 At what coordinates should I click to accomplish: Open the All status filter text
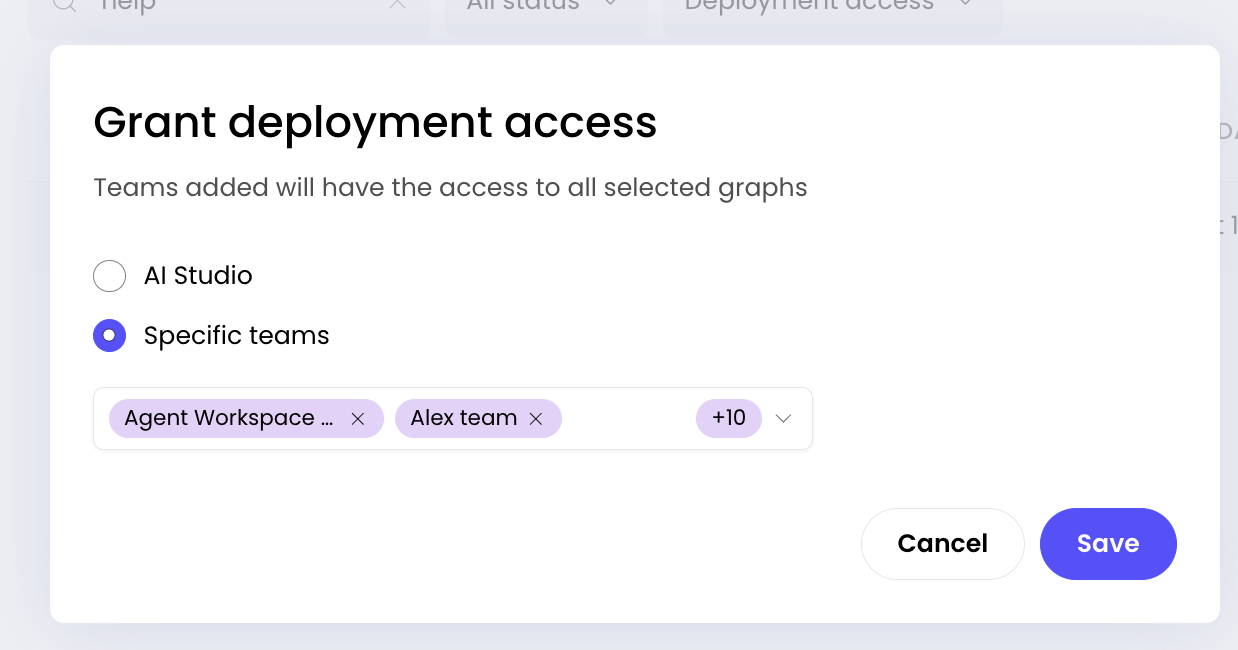point(523,5)
